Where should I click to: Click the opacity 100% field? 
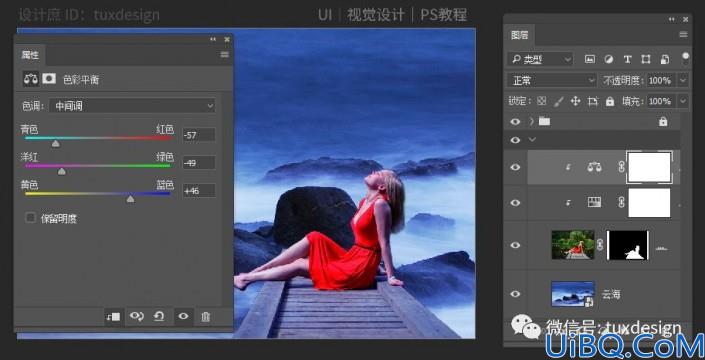pos(661,80)
